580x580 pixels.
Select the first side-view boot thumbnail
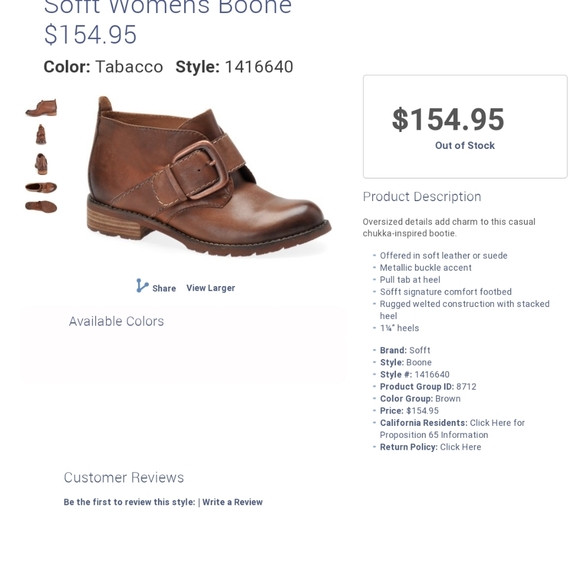(x=41, y=108)
